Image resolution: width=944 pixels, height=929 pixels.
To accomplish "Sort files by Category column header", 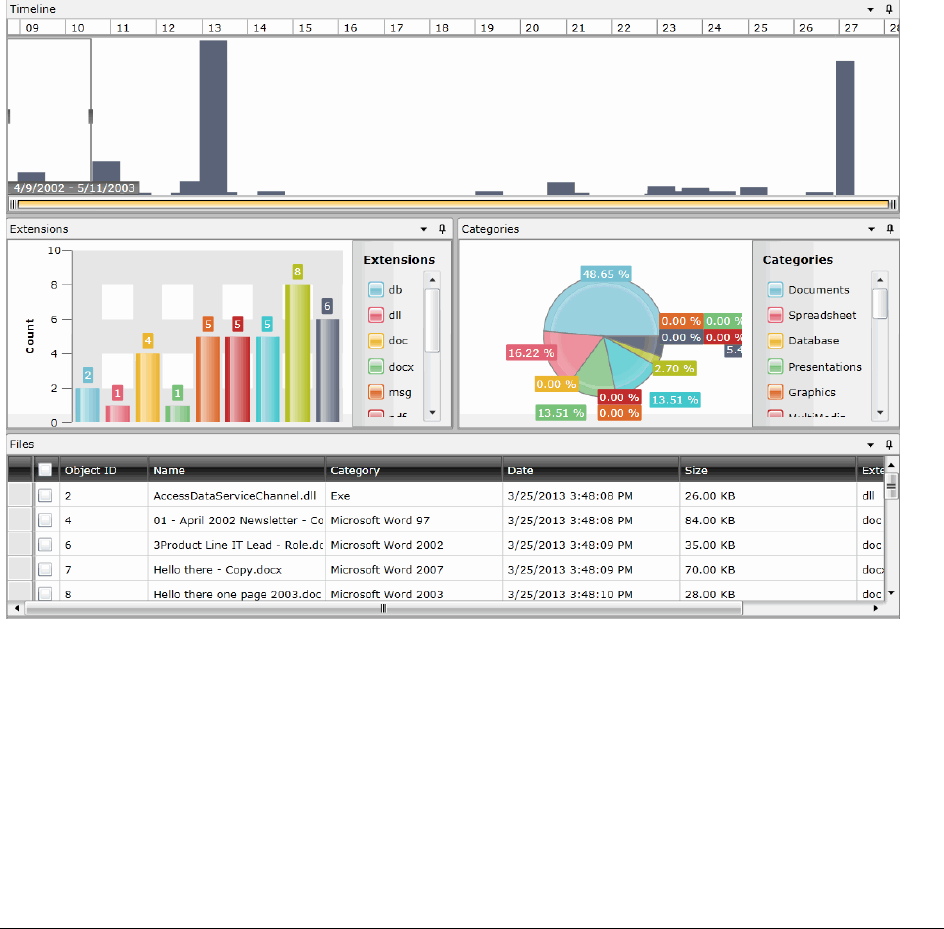I will (413, 470).
